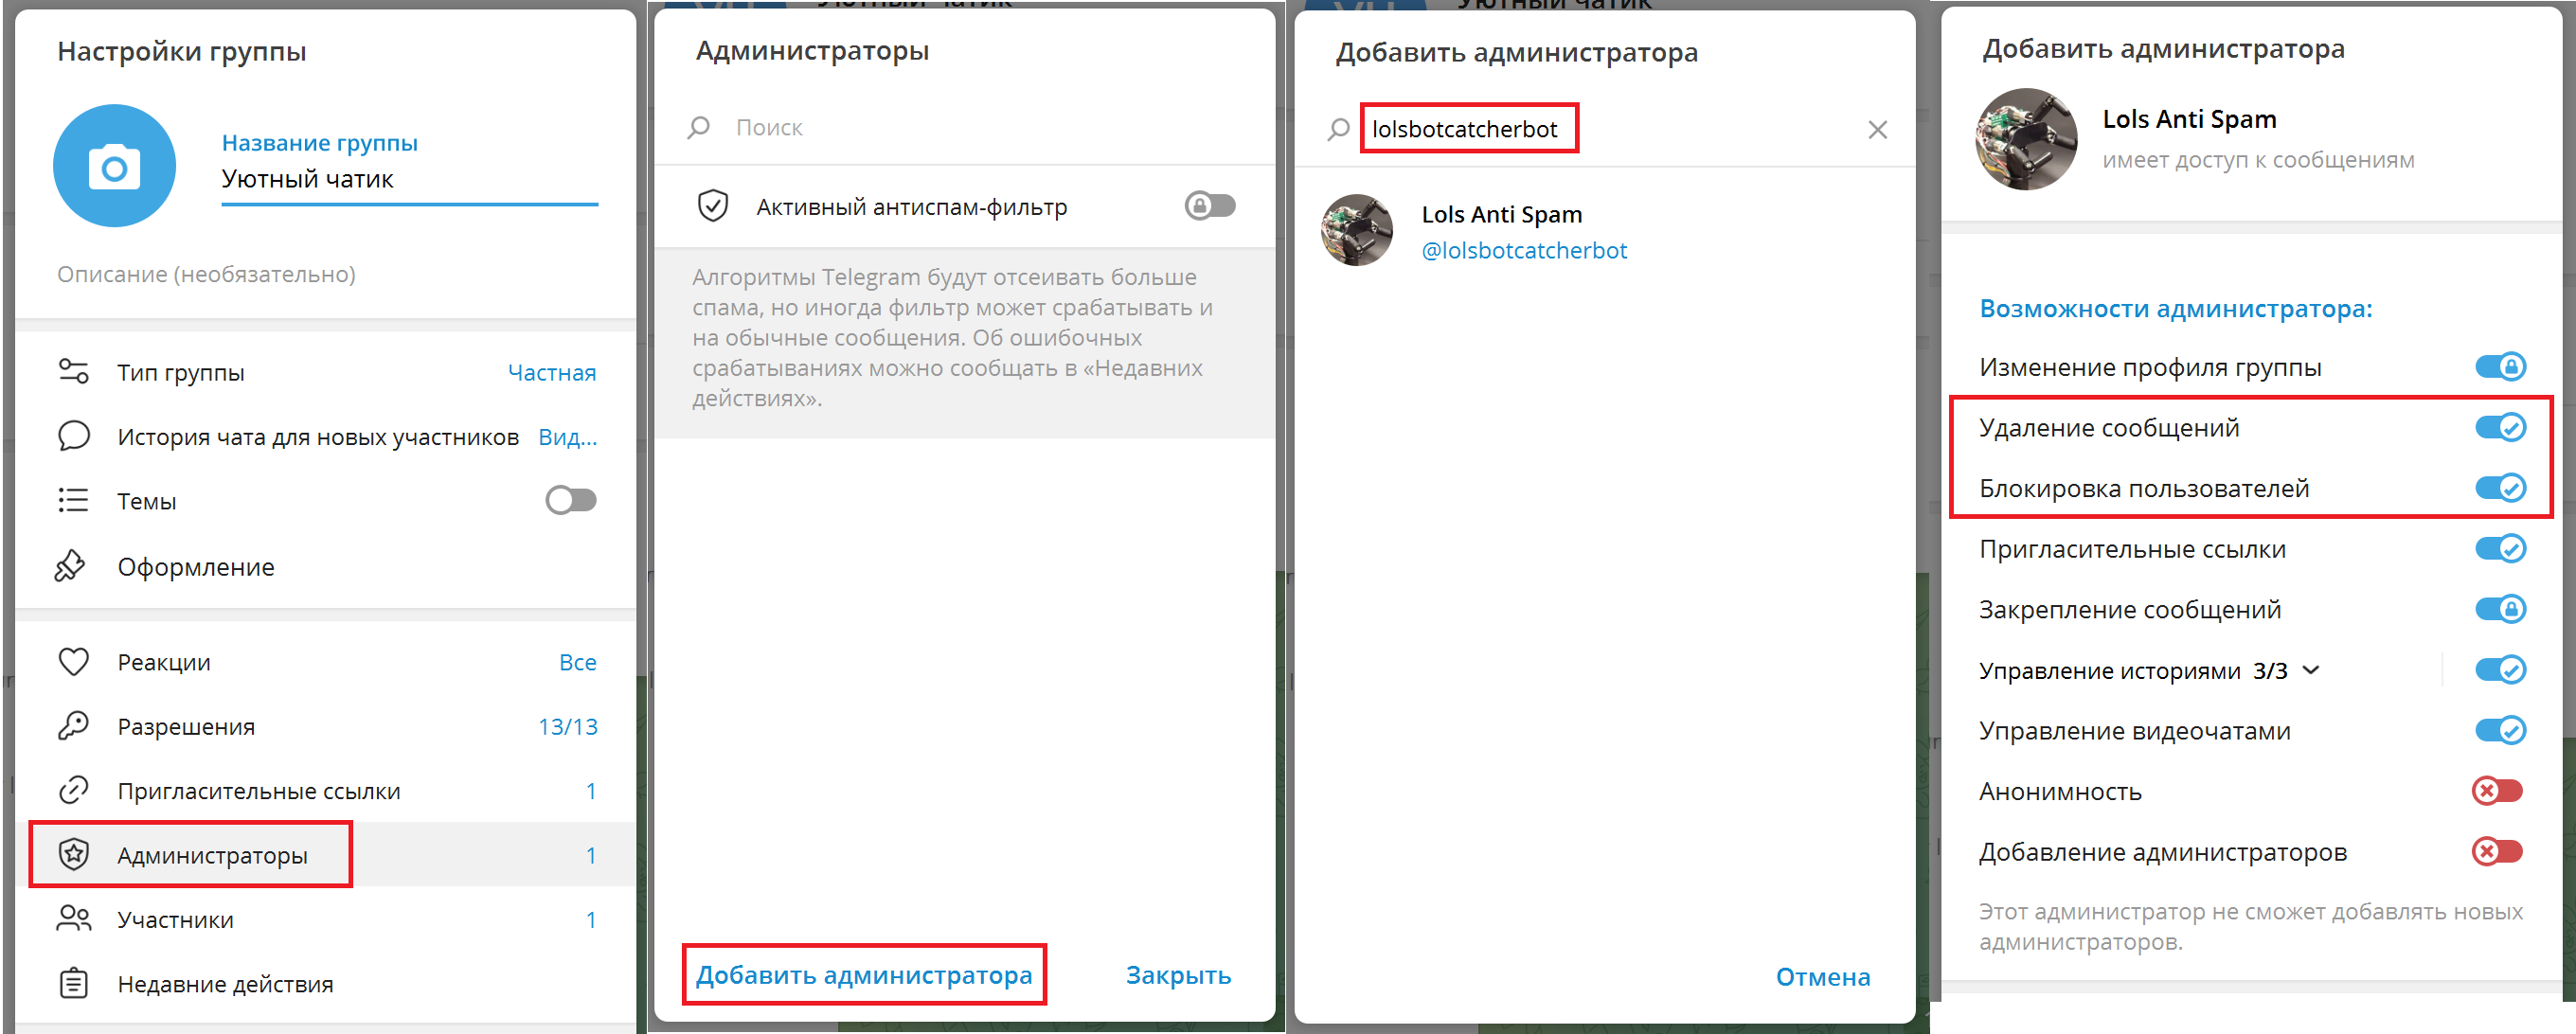Expand the Управление историями 3/3 chevron
Viewport: 2576px width, 1034px height.
(2310, 670)
